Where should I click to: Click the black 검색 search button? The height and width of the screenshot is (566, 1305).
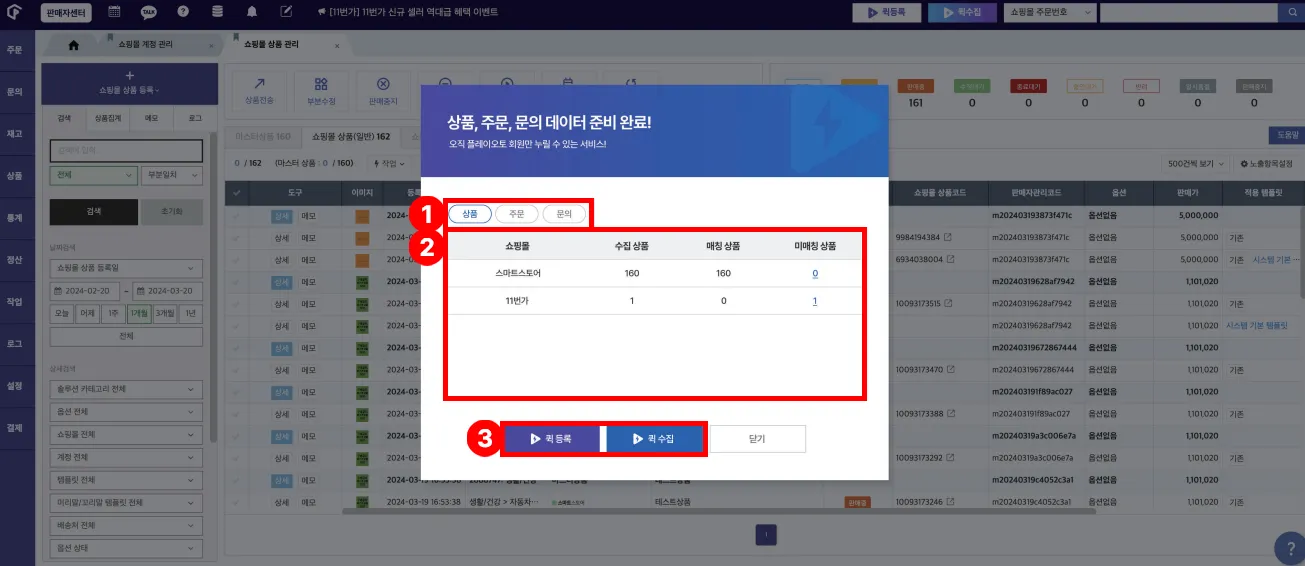94,212
